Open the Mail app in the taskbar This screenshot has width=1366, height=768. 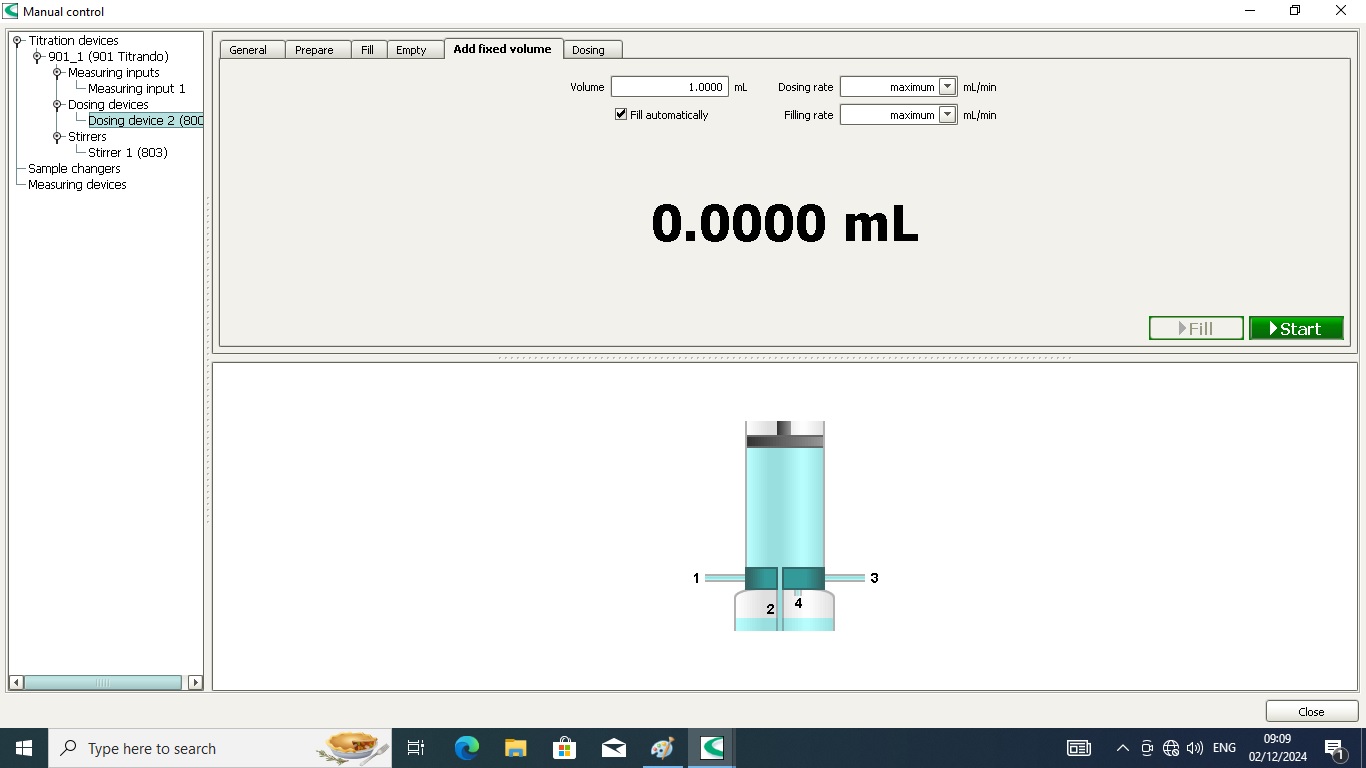tap(613, 748)
